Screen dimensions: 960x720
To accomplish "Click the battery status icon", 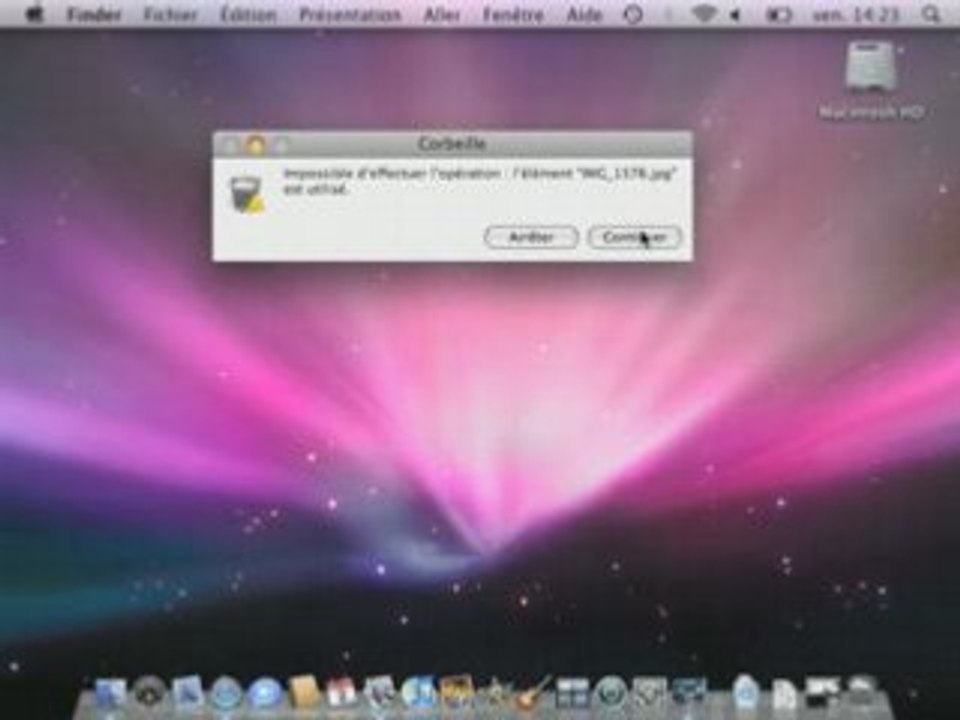I will click(778, 14).
